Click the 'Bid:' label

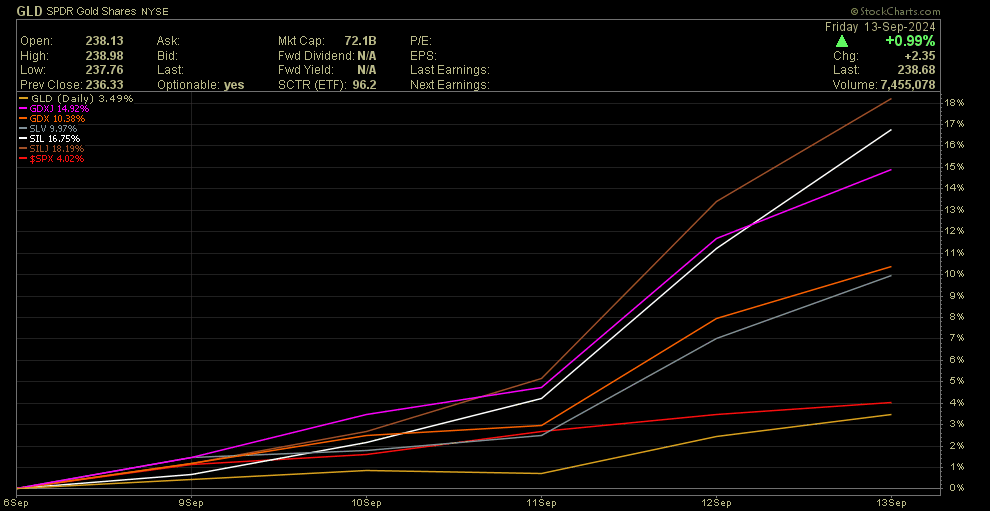tap(167, 56)
